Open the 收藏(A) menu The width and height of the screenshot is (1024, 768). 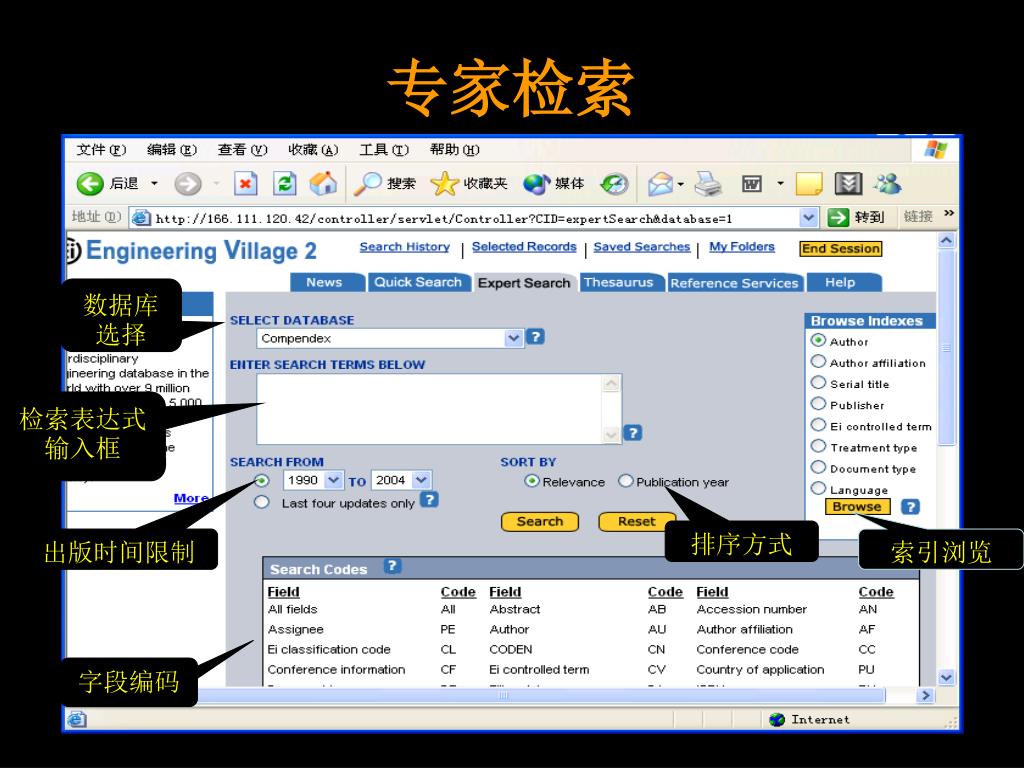click(313, 150)
